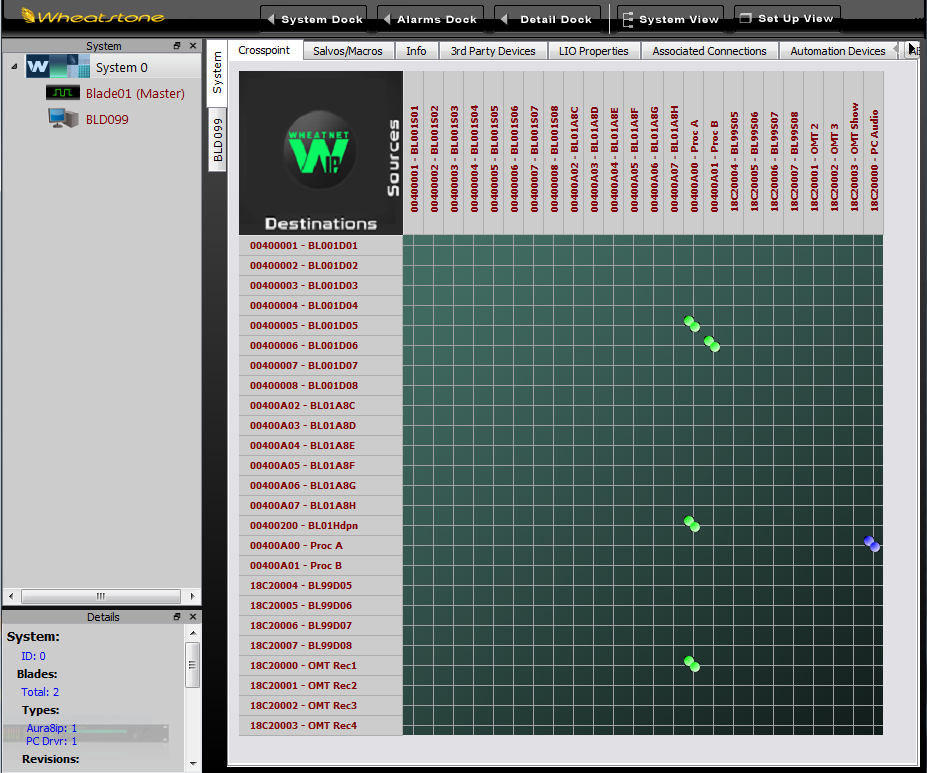
Task: Select destination 00400001 - BL001D01
Action: click(321, 245)
